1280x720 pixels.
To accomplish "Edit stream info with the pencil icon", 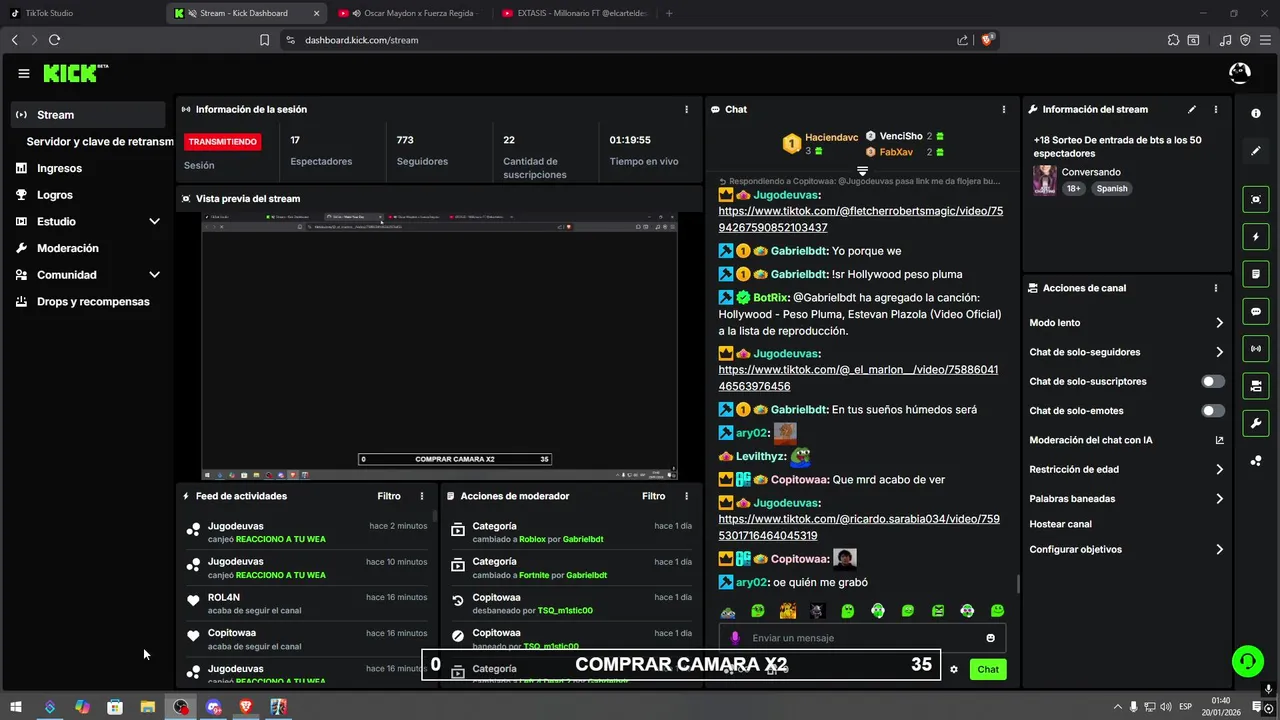I will (x=1191, y=109).
